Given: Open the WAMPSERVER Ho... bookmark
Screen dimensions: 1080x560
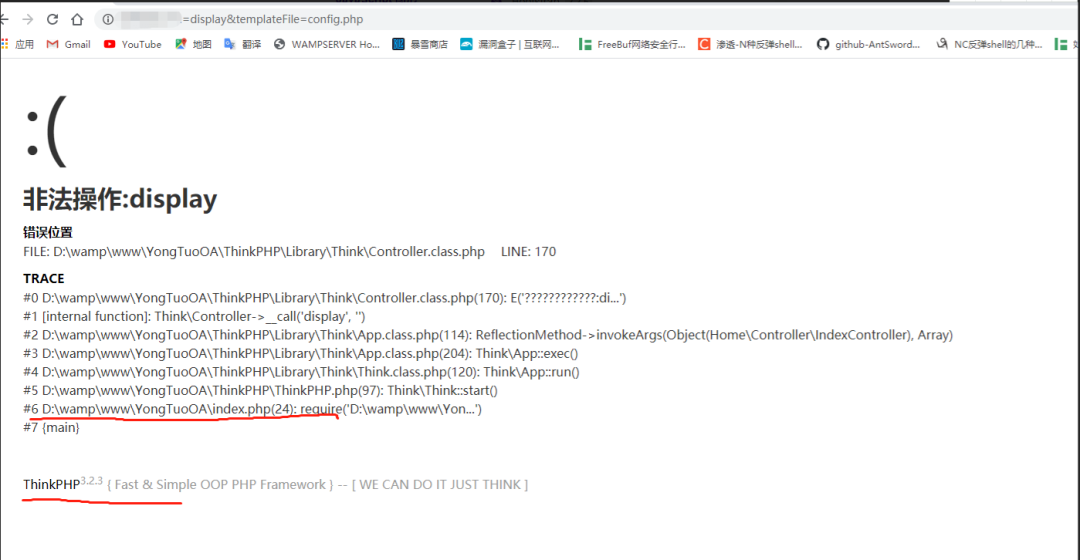Looking at the screenshot, I should click(326, 44).
